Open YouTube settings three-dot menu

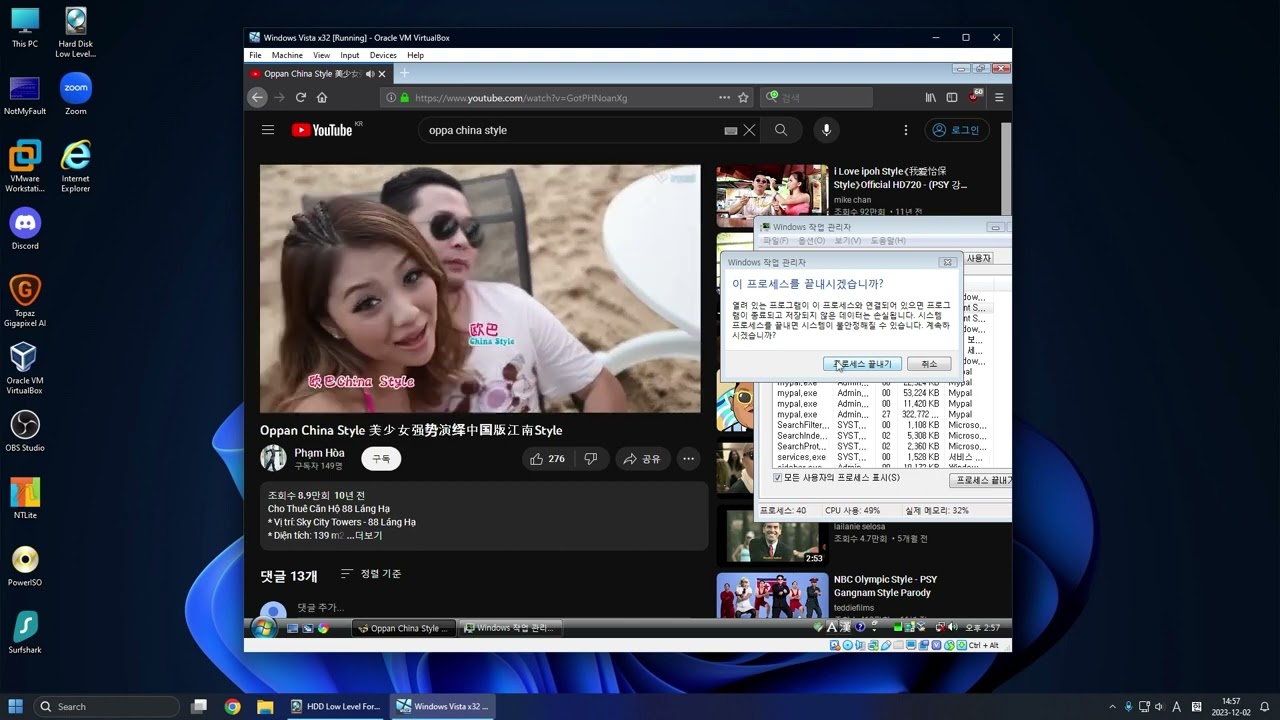click(906, 130)
